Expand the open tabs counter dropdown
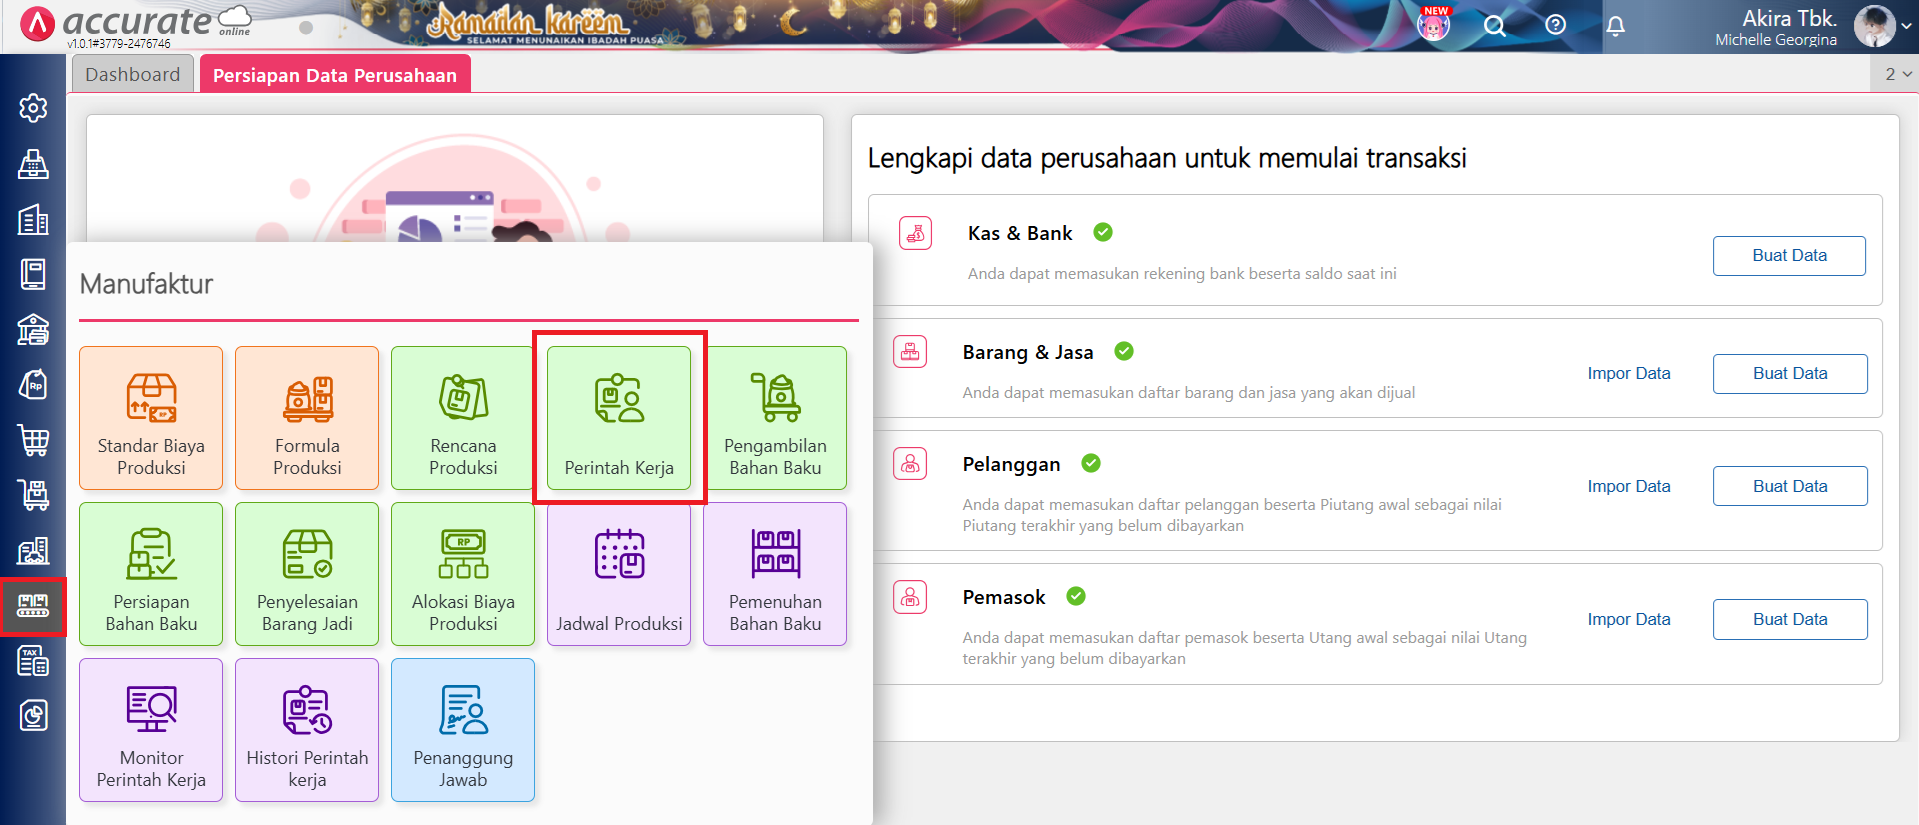The height and width of the screenshot is (825, 1919). (1897, 74)
